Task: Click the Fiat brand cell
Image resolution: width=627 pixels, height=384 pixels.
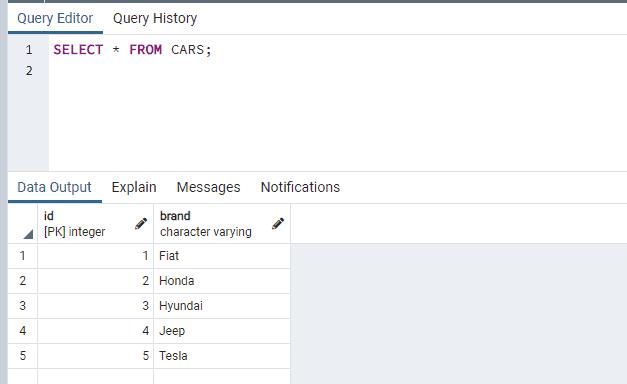Action: tap(222, 256)
